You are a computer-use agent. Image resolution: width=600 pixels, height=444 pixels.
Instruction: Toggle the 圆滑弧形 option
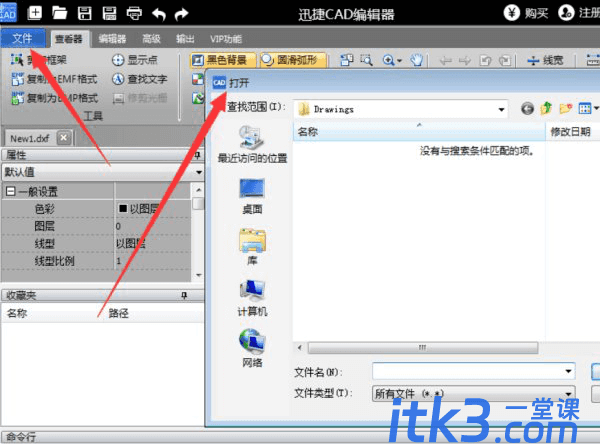293,60
